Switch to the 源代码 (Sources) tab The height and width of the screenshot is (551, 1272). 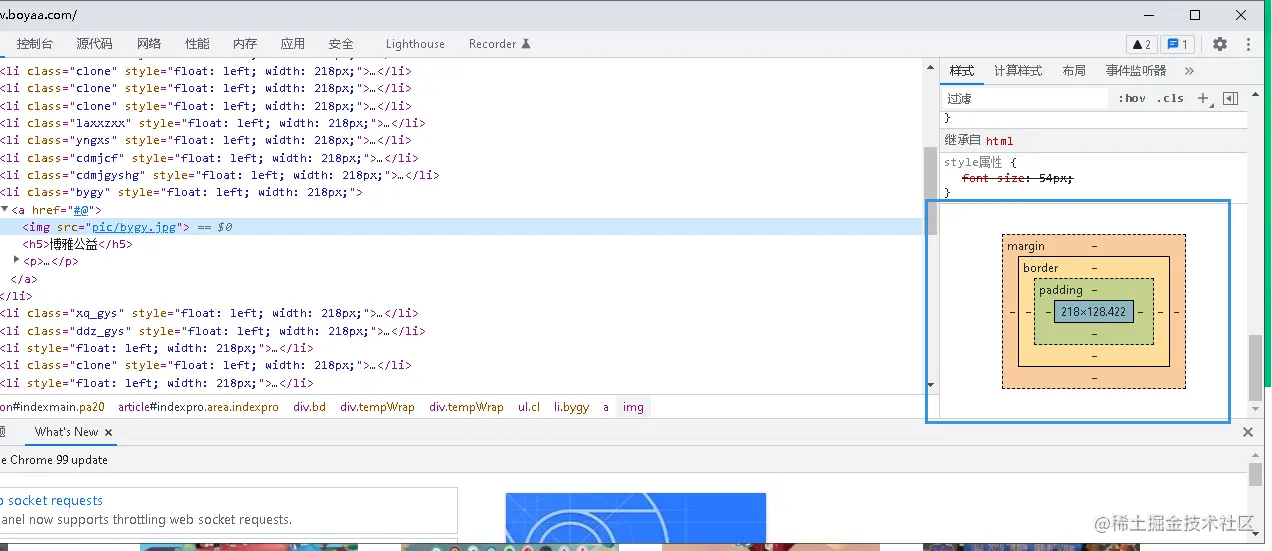(x=94, y=44)
